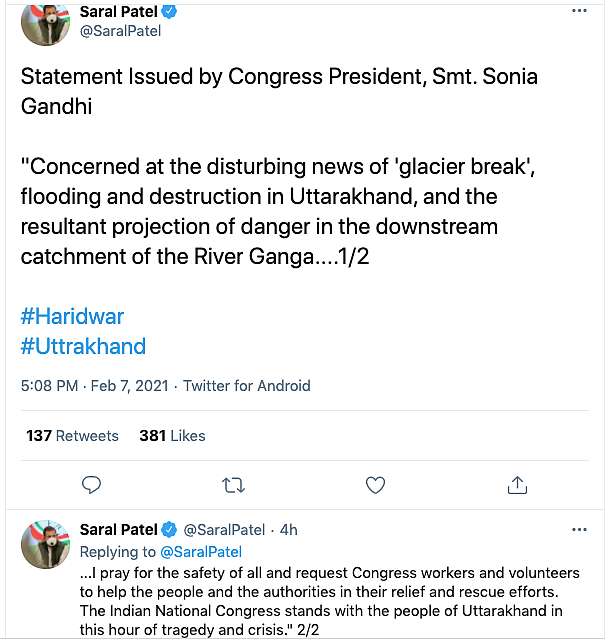View the 137 Retweets list
Viewport: 605px width, 640px height.
[72, 436]
